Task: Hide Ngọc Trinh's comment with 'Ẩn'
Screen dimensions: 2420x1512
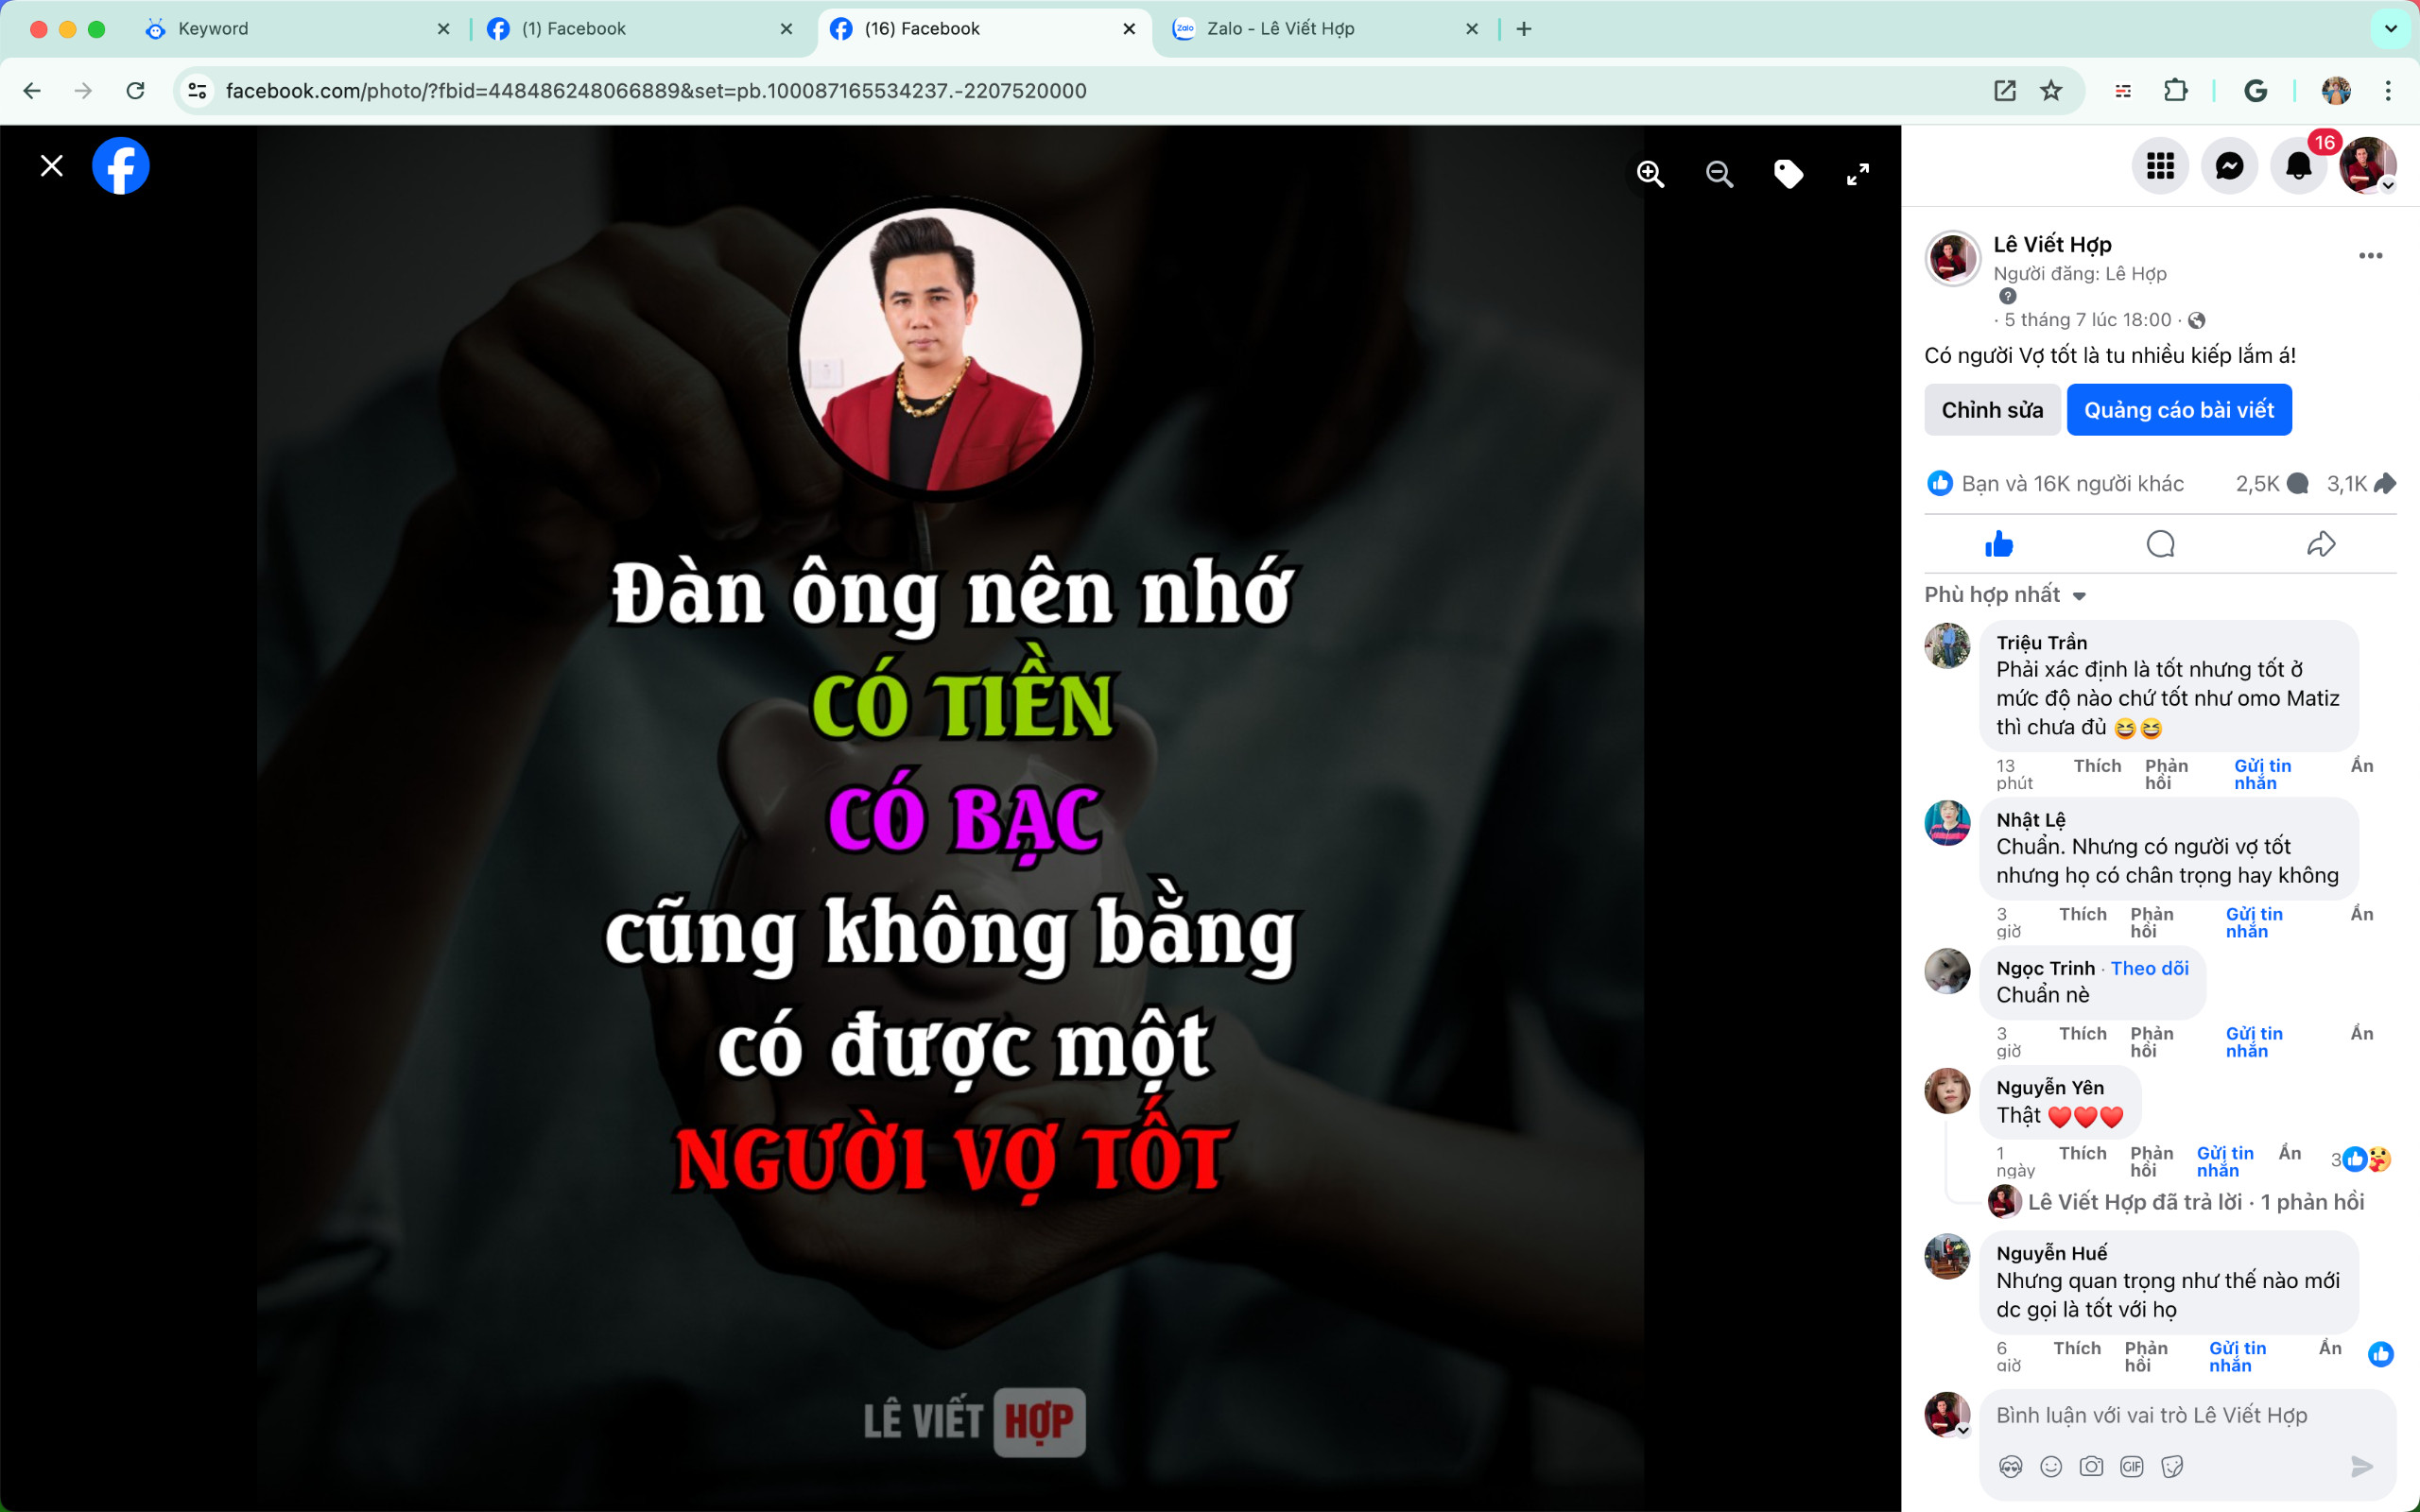Action: (2361, 1033)
